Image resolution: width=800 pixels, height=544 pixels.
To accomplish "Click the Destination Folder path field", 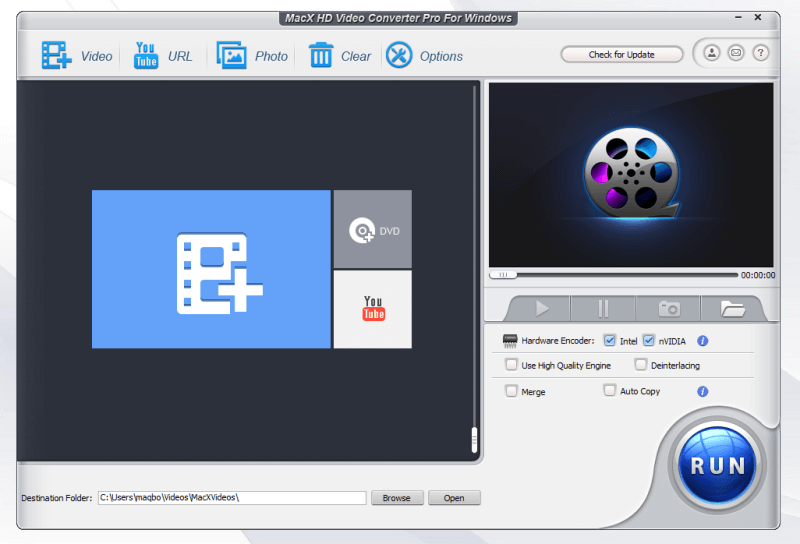I will [x=232, y=498].
